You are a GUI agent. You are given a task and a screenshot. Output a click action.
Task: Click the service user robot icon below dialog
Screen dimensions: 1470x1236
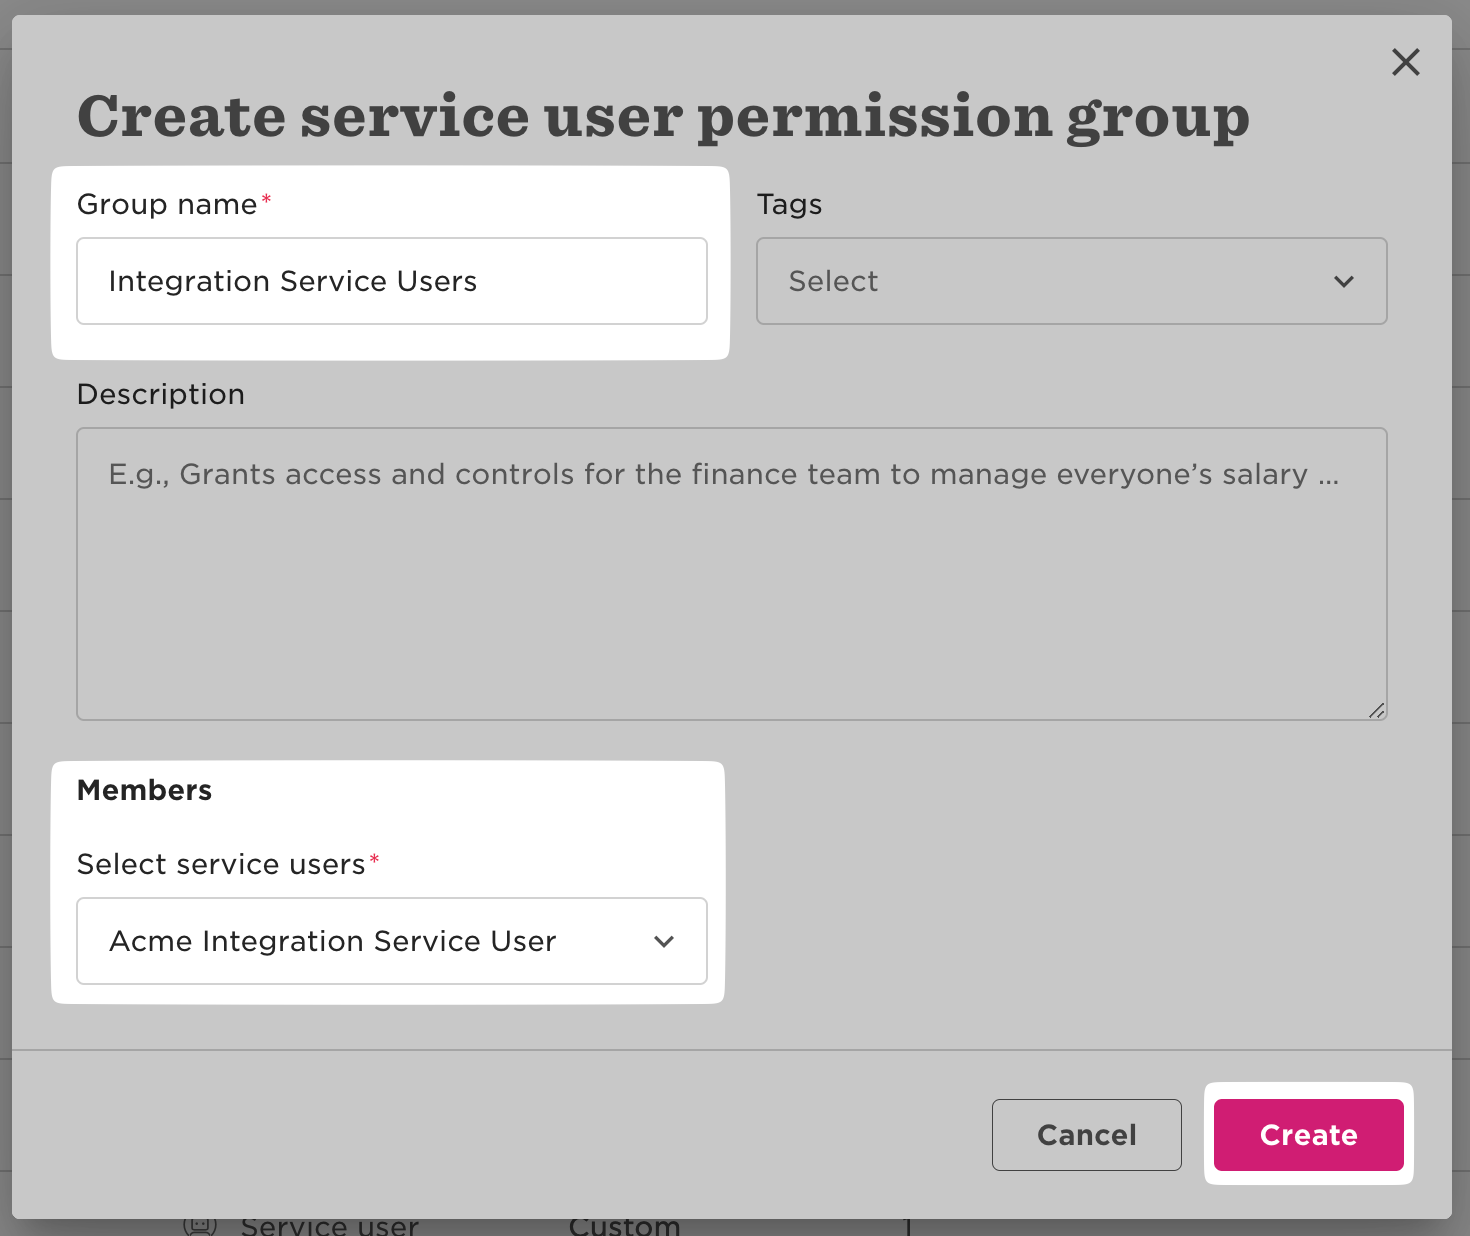pos(200,1225)
